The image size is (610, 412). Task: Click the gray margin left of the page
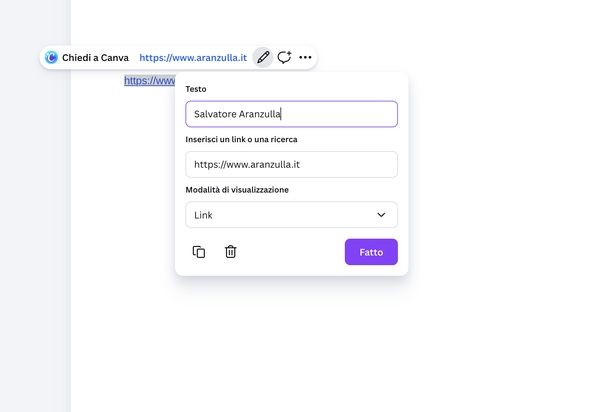35,250
